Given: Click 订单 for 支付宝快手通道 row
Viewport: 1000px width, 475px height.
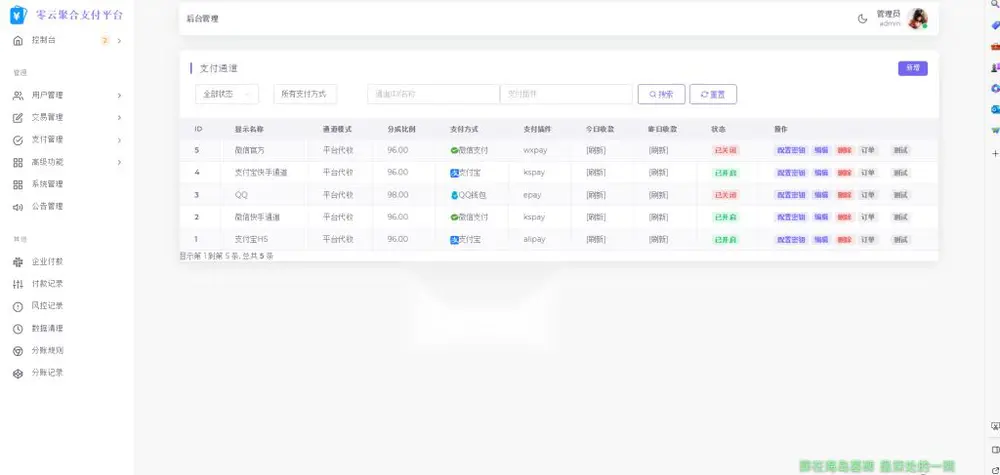Looking at the screenshot, I should [868, 173].
